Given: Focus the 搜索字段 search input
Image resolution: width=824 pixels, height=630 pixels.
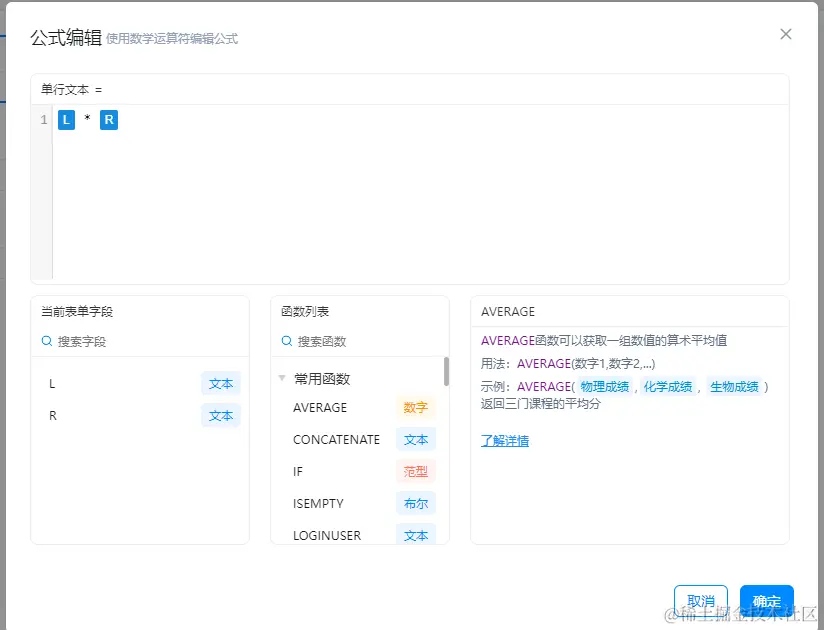Looking at the screenshot, I should (x=140, y=342).
